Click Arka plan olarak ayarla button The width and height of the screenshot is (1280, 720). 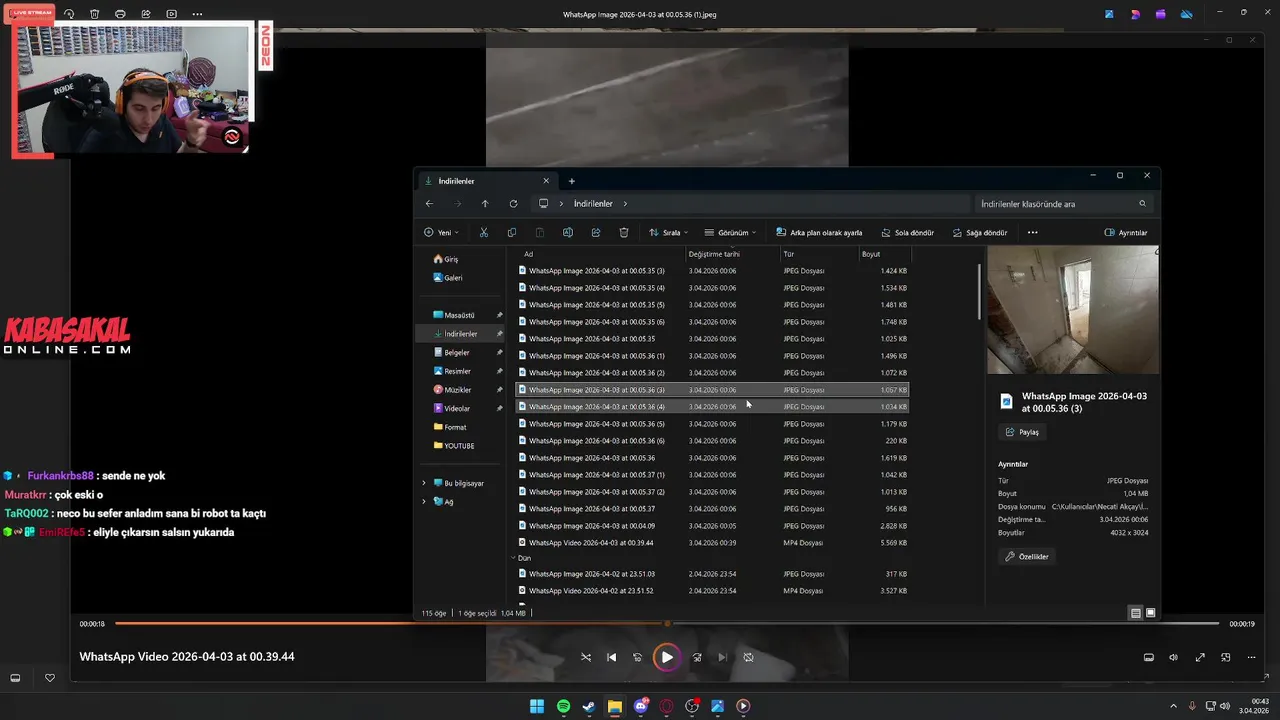[x=817, y=232]
